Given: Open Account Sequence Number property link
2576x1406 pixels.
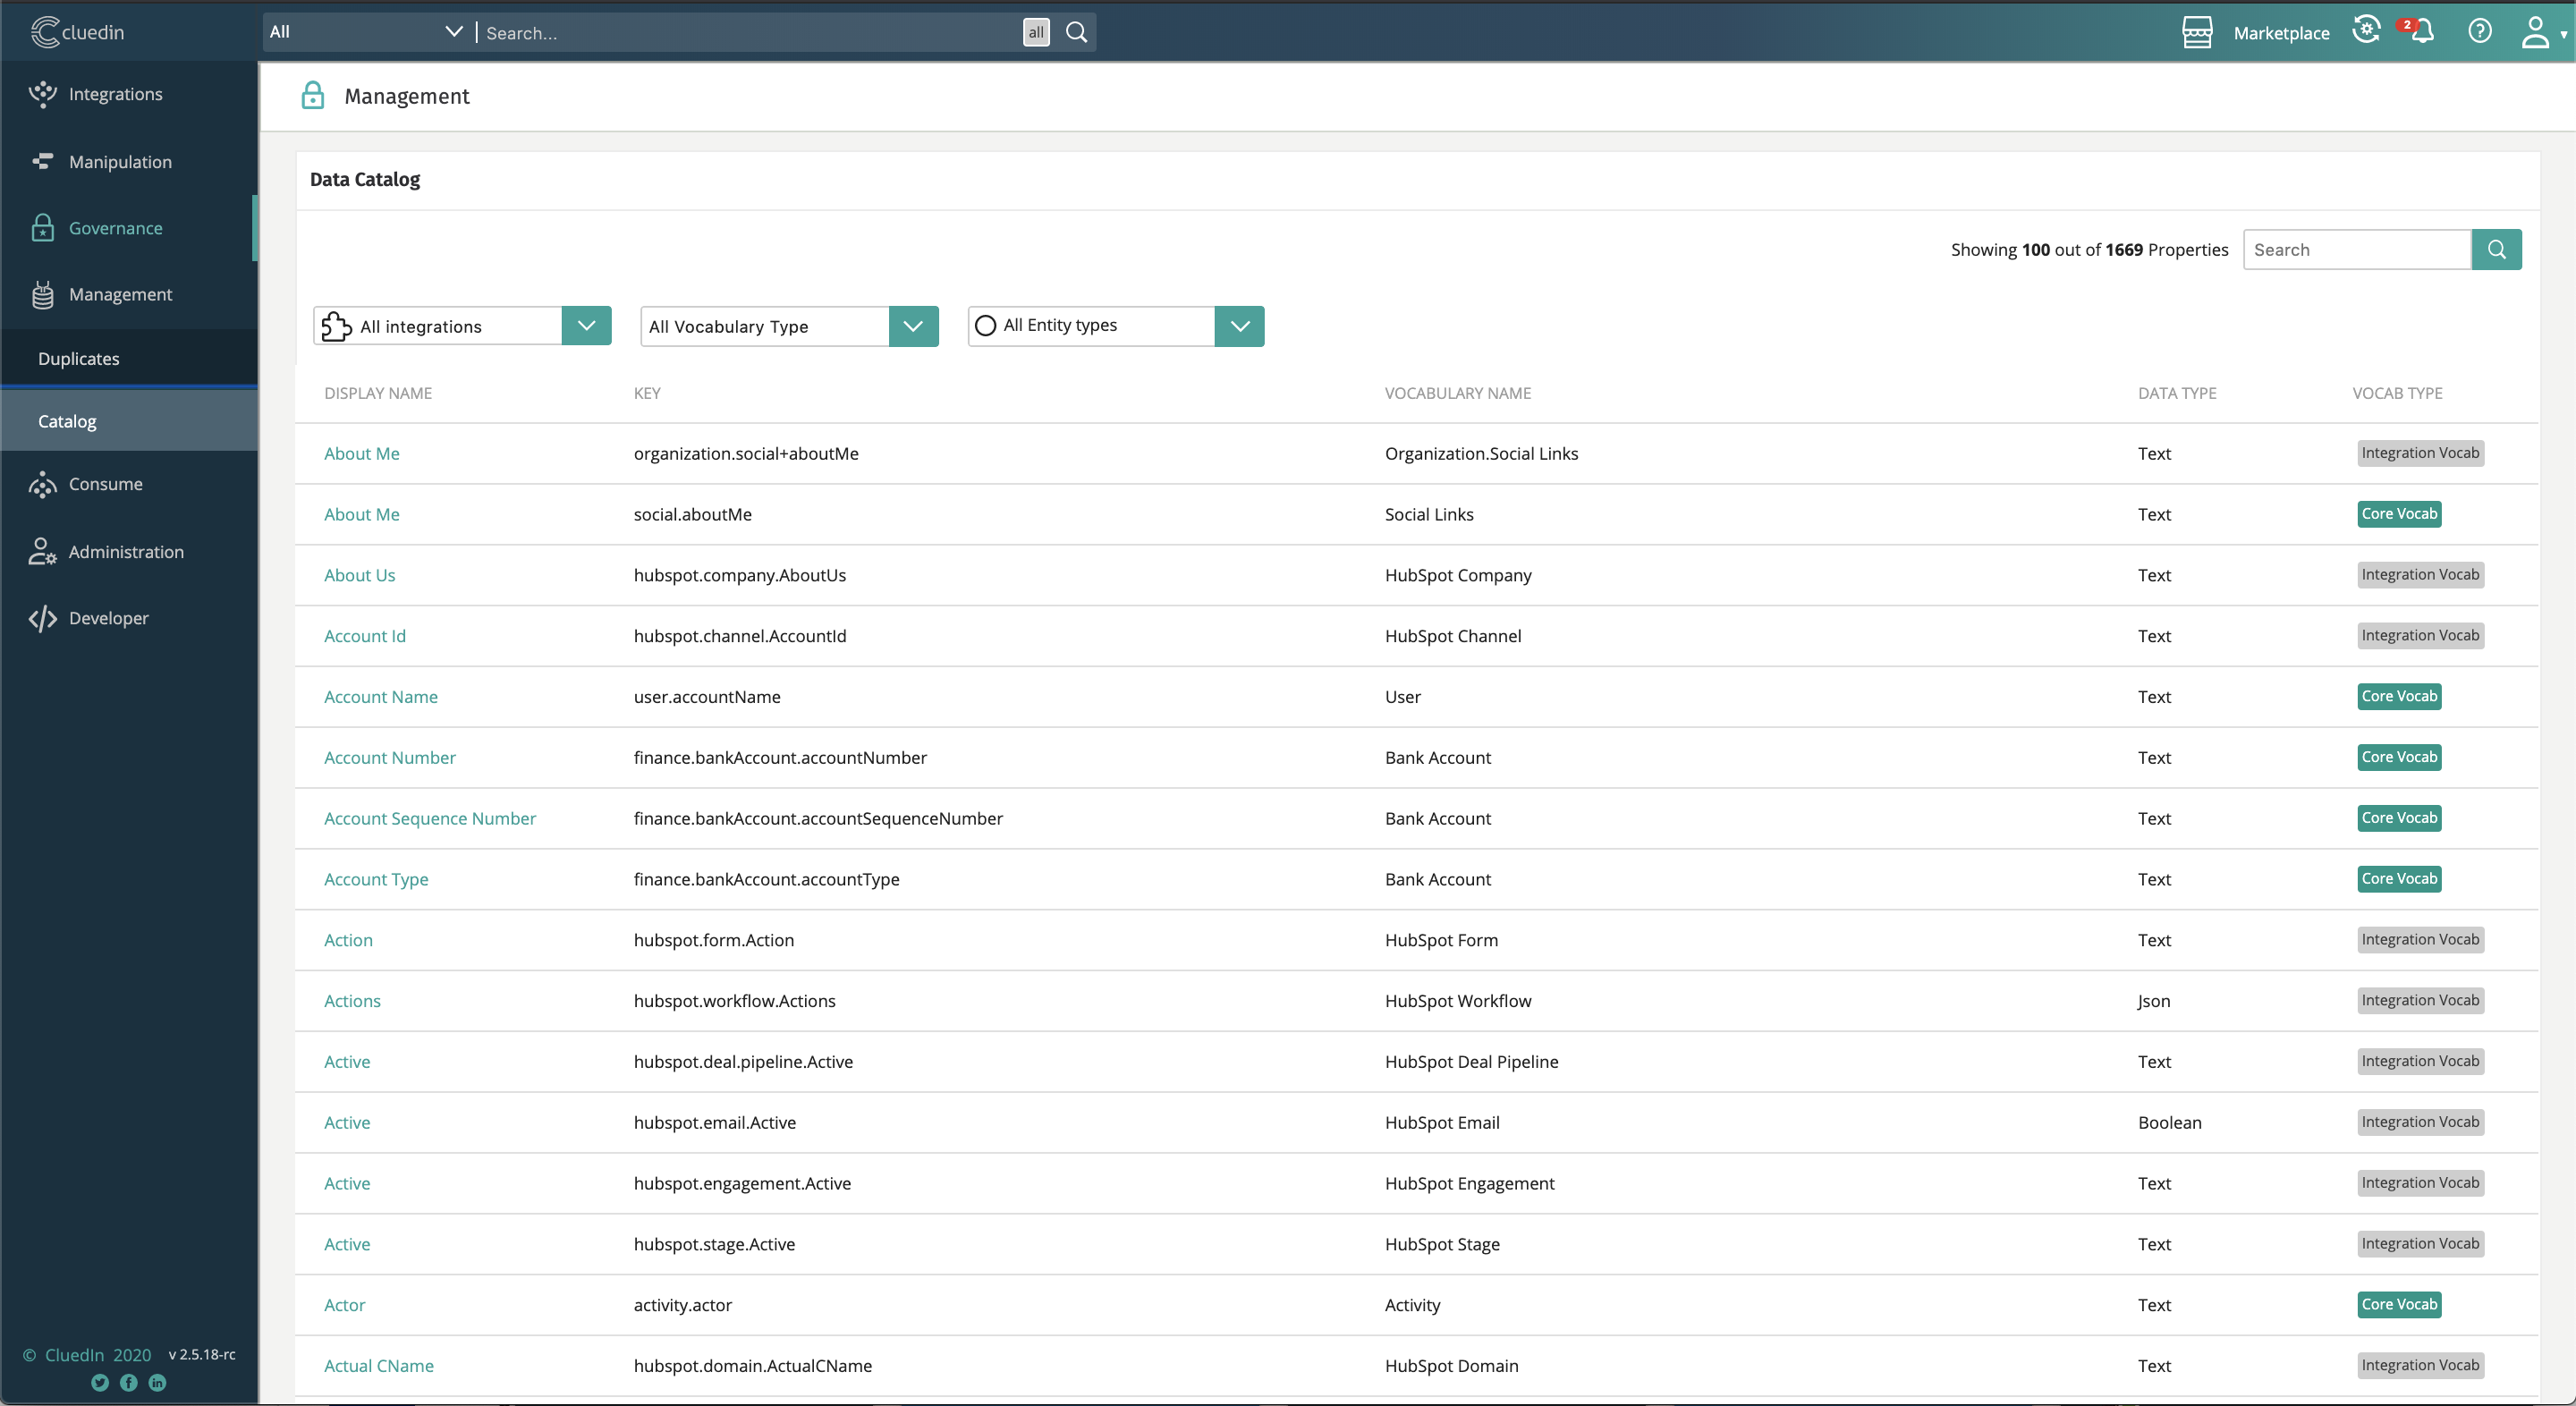Looking at the screenshot, I should tap(429, 818).
